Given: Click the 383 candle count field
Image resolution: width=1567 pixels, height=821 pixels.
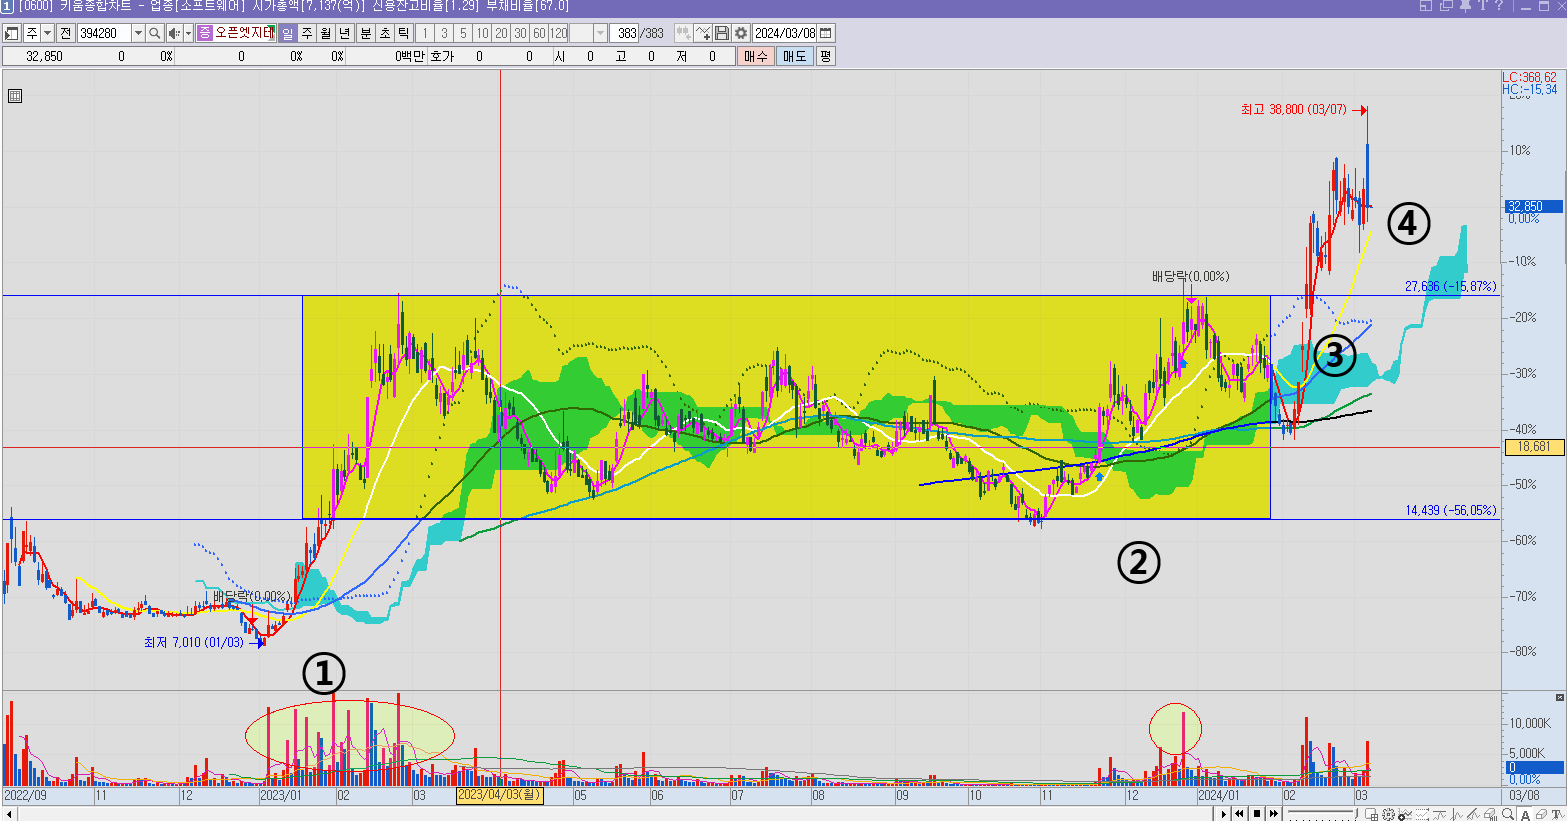Looking at the screenshot, I should click(x=624, y=33).
